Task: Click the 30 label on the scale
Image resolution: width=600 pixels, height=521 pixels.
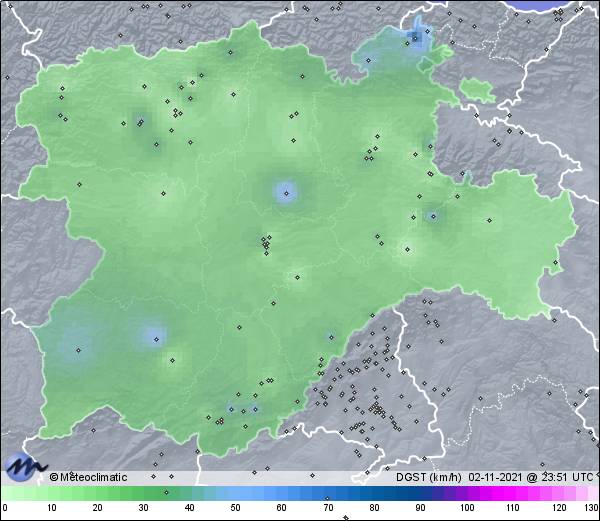Action: tap(143, 508)
